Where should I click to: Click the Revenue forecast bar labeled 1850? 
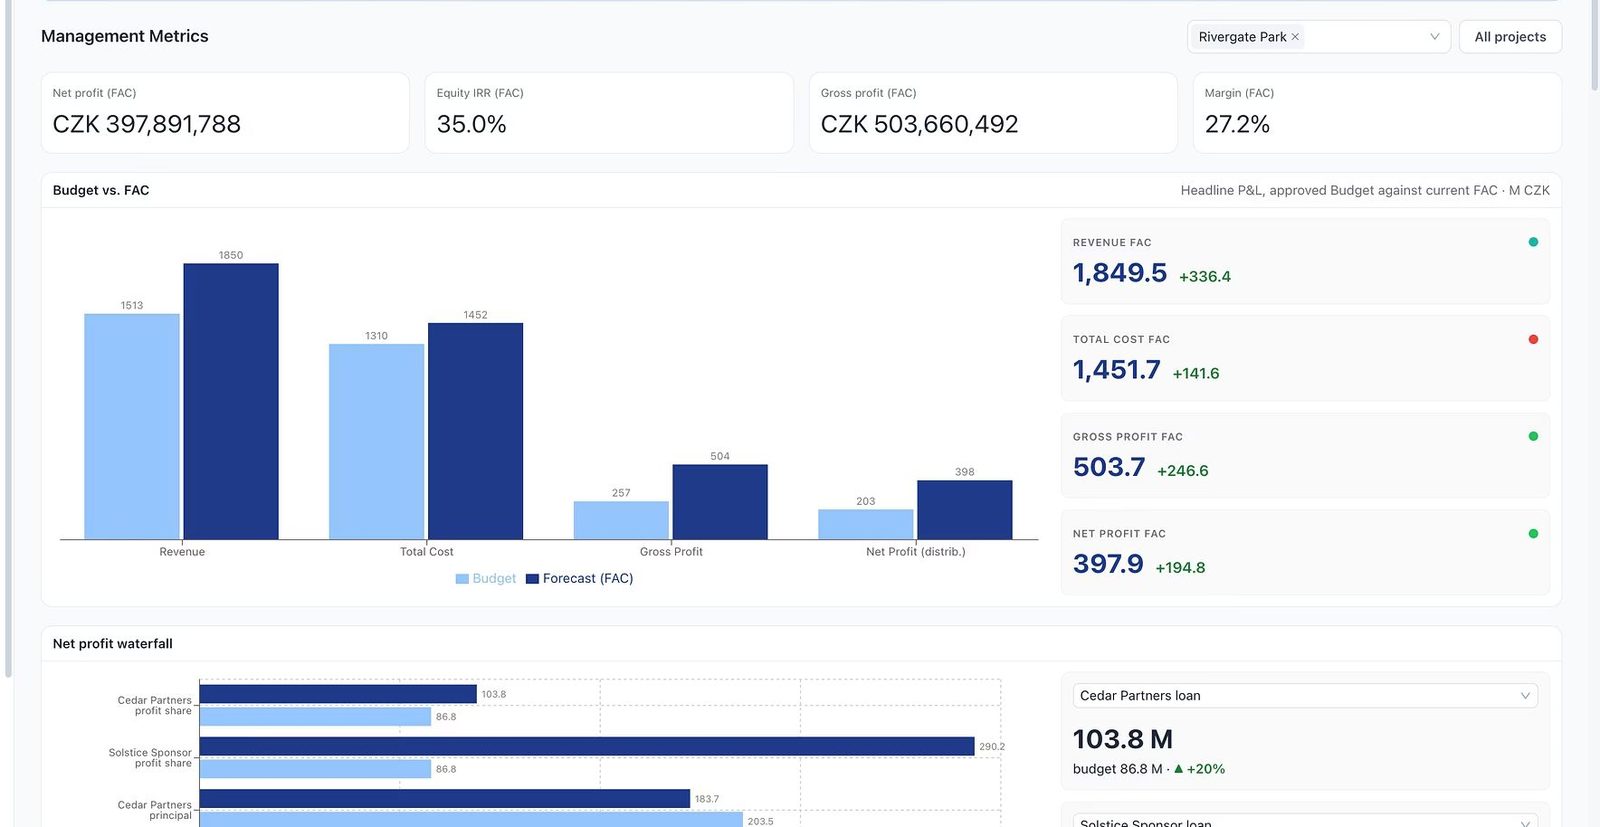coord(231,402)
